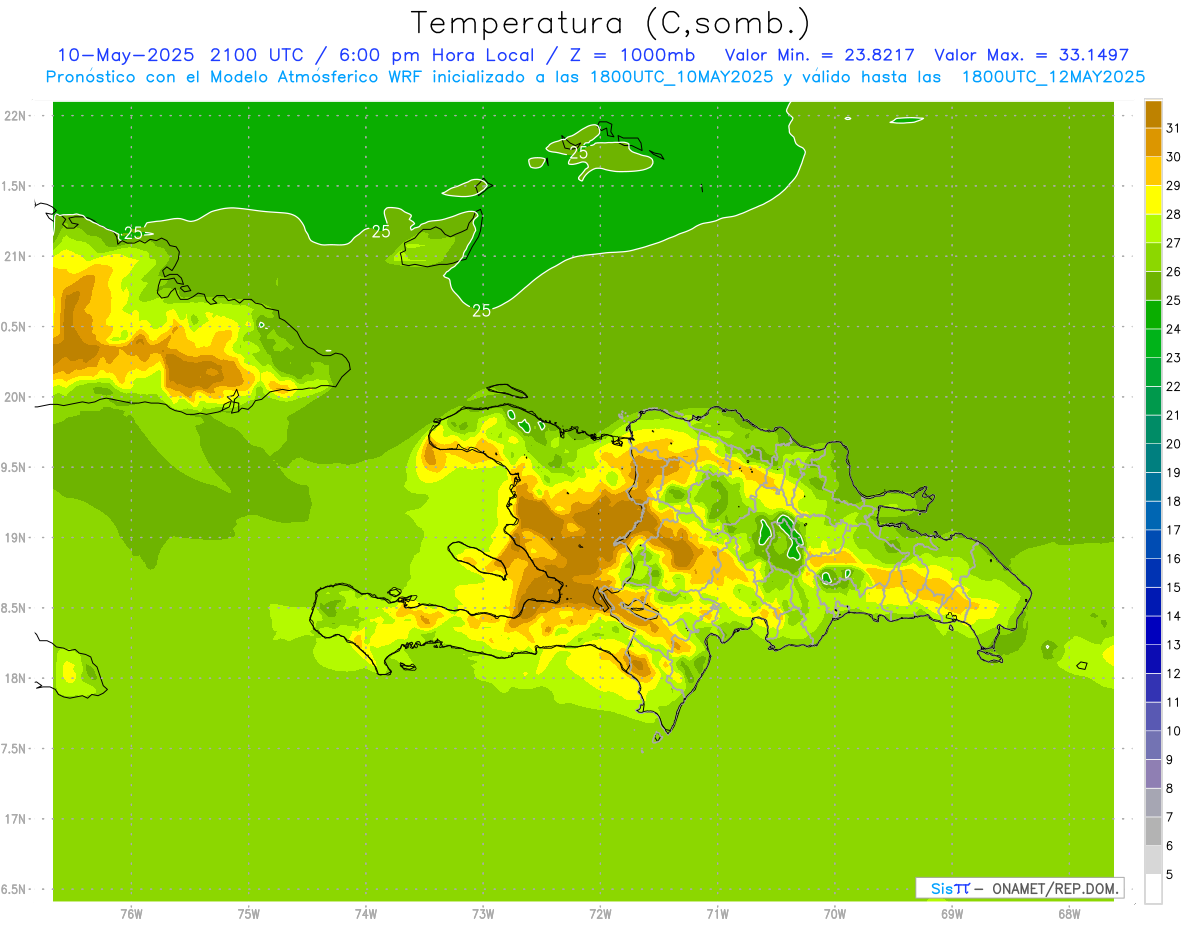Pick the green legend swatch between 24 and 25
This screenshot has width=1200, height=927.
[x=1153, y=315]
